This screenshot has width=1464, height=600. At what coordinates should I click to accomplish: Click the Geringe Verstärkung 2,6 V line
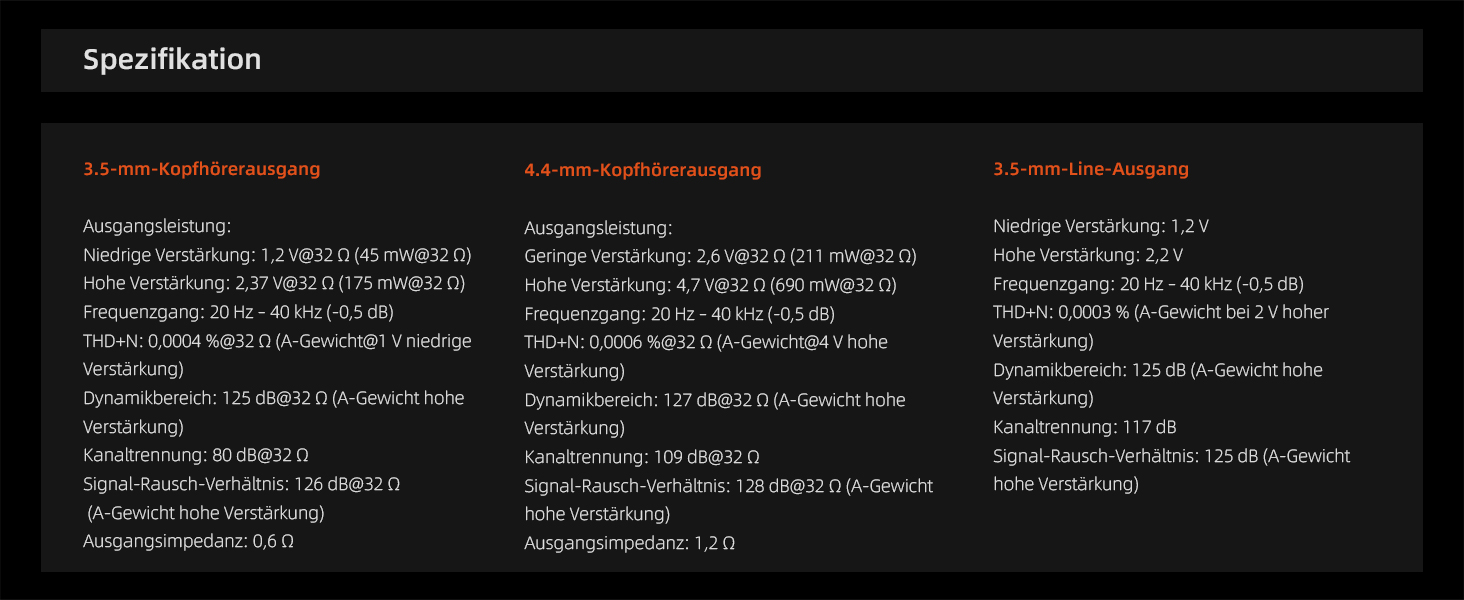click(x=720, y=257)
